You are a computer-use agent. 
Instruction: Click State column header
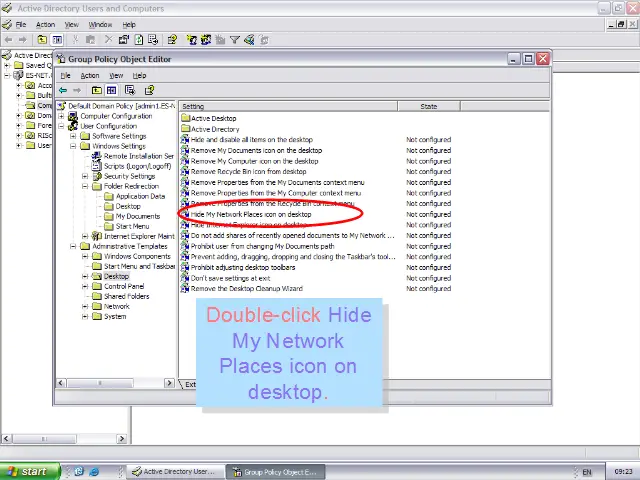tap(429, 107)
